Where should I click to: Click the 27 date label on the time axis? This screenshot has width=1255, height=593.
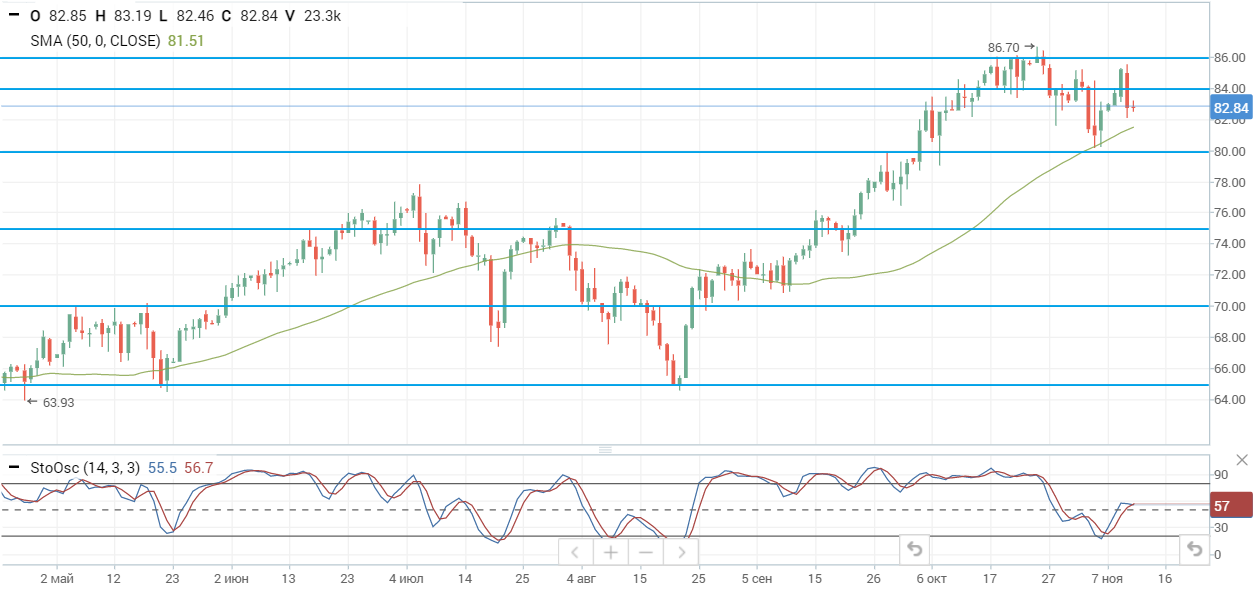click(x=1048, y=579)
